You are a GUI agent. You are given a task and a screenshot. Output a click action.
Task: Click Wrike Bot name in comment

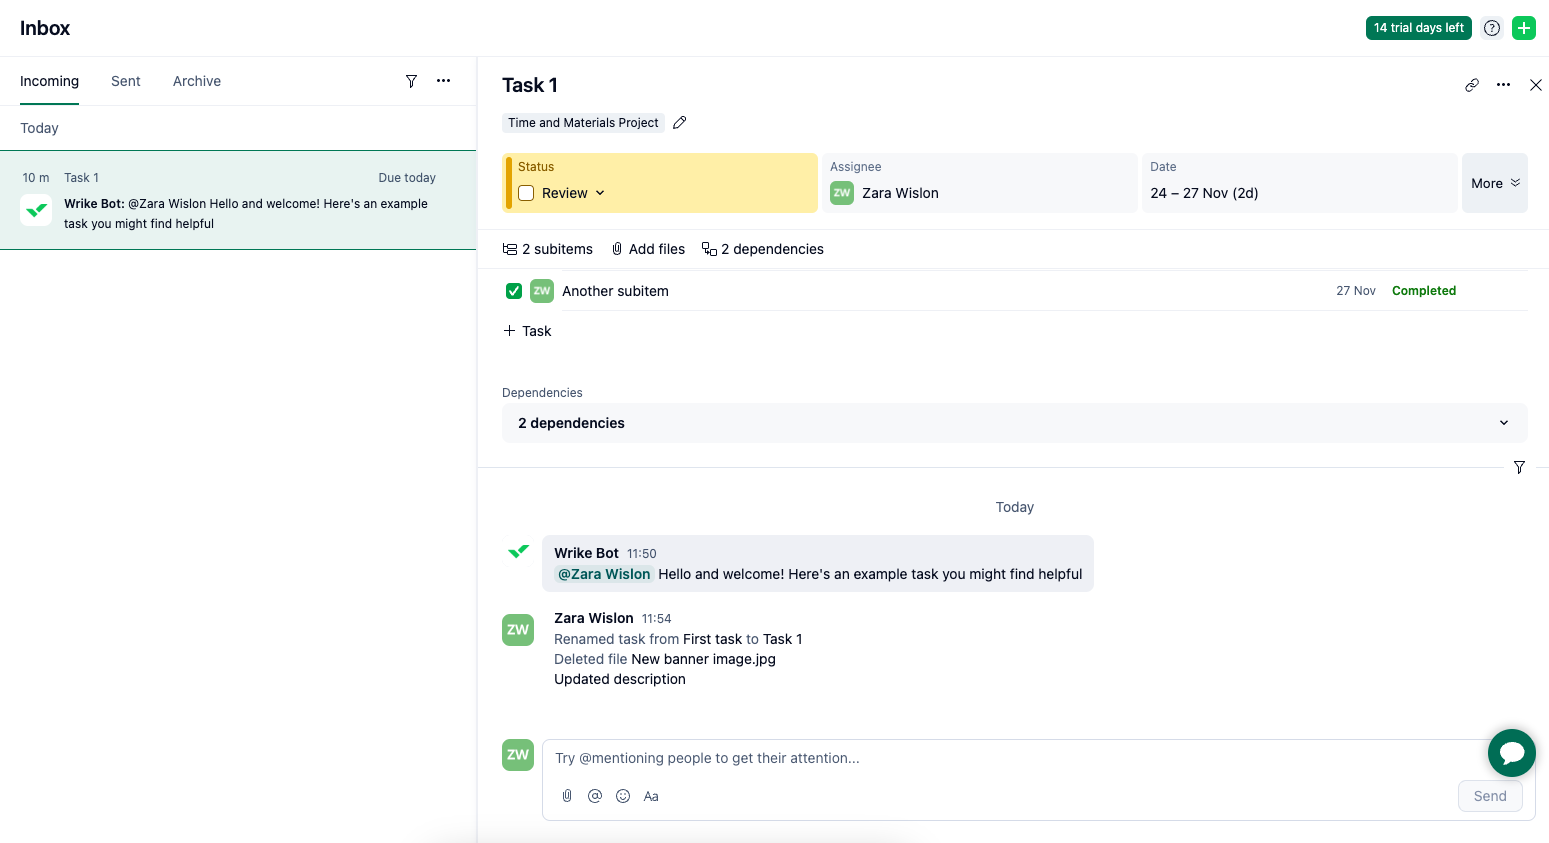click(x=586, y=553)
